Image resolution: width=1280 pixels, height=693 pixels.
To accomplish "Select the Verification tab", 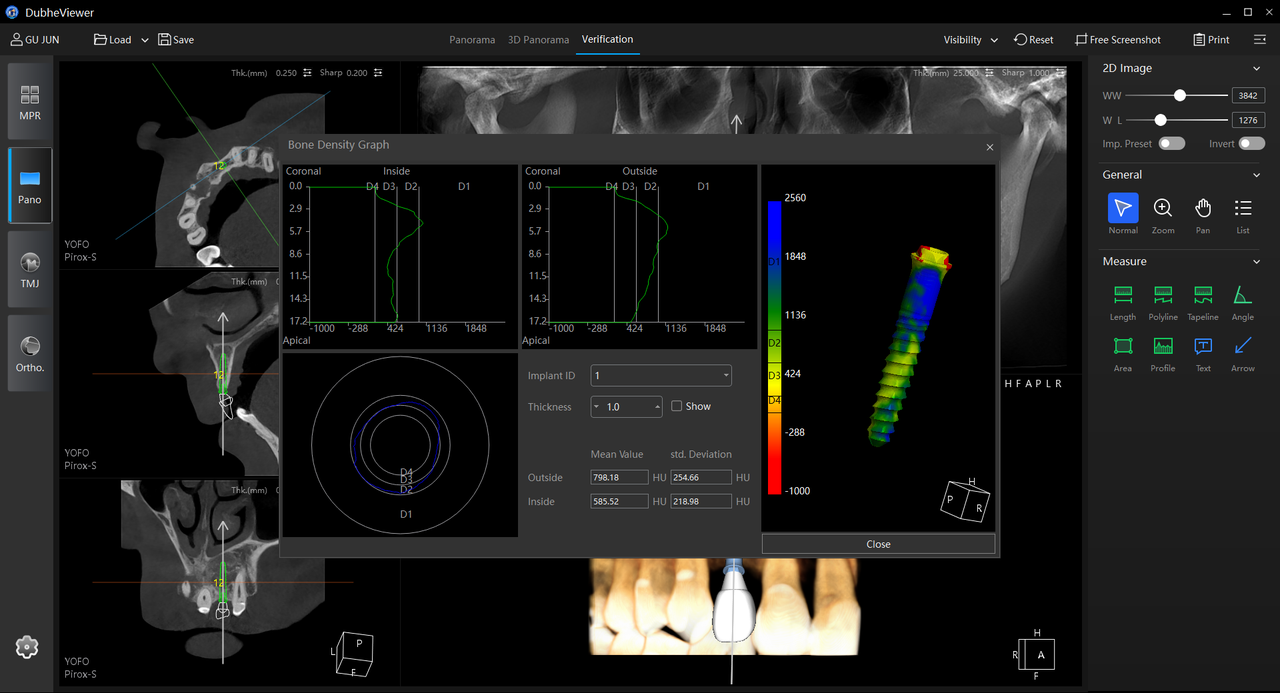I will (x=607, y=40).
